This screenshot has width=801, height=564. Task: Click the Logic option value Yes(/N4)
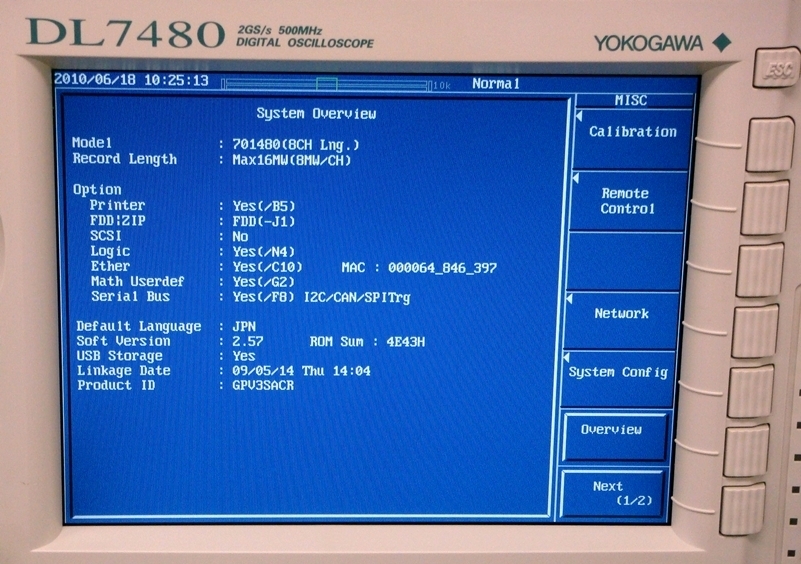pyautogui.click(x=264, y=252)
